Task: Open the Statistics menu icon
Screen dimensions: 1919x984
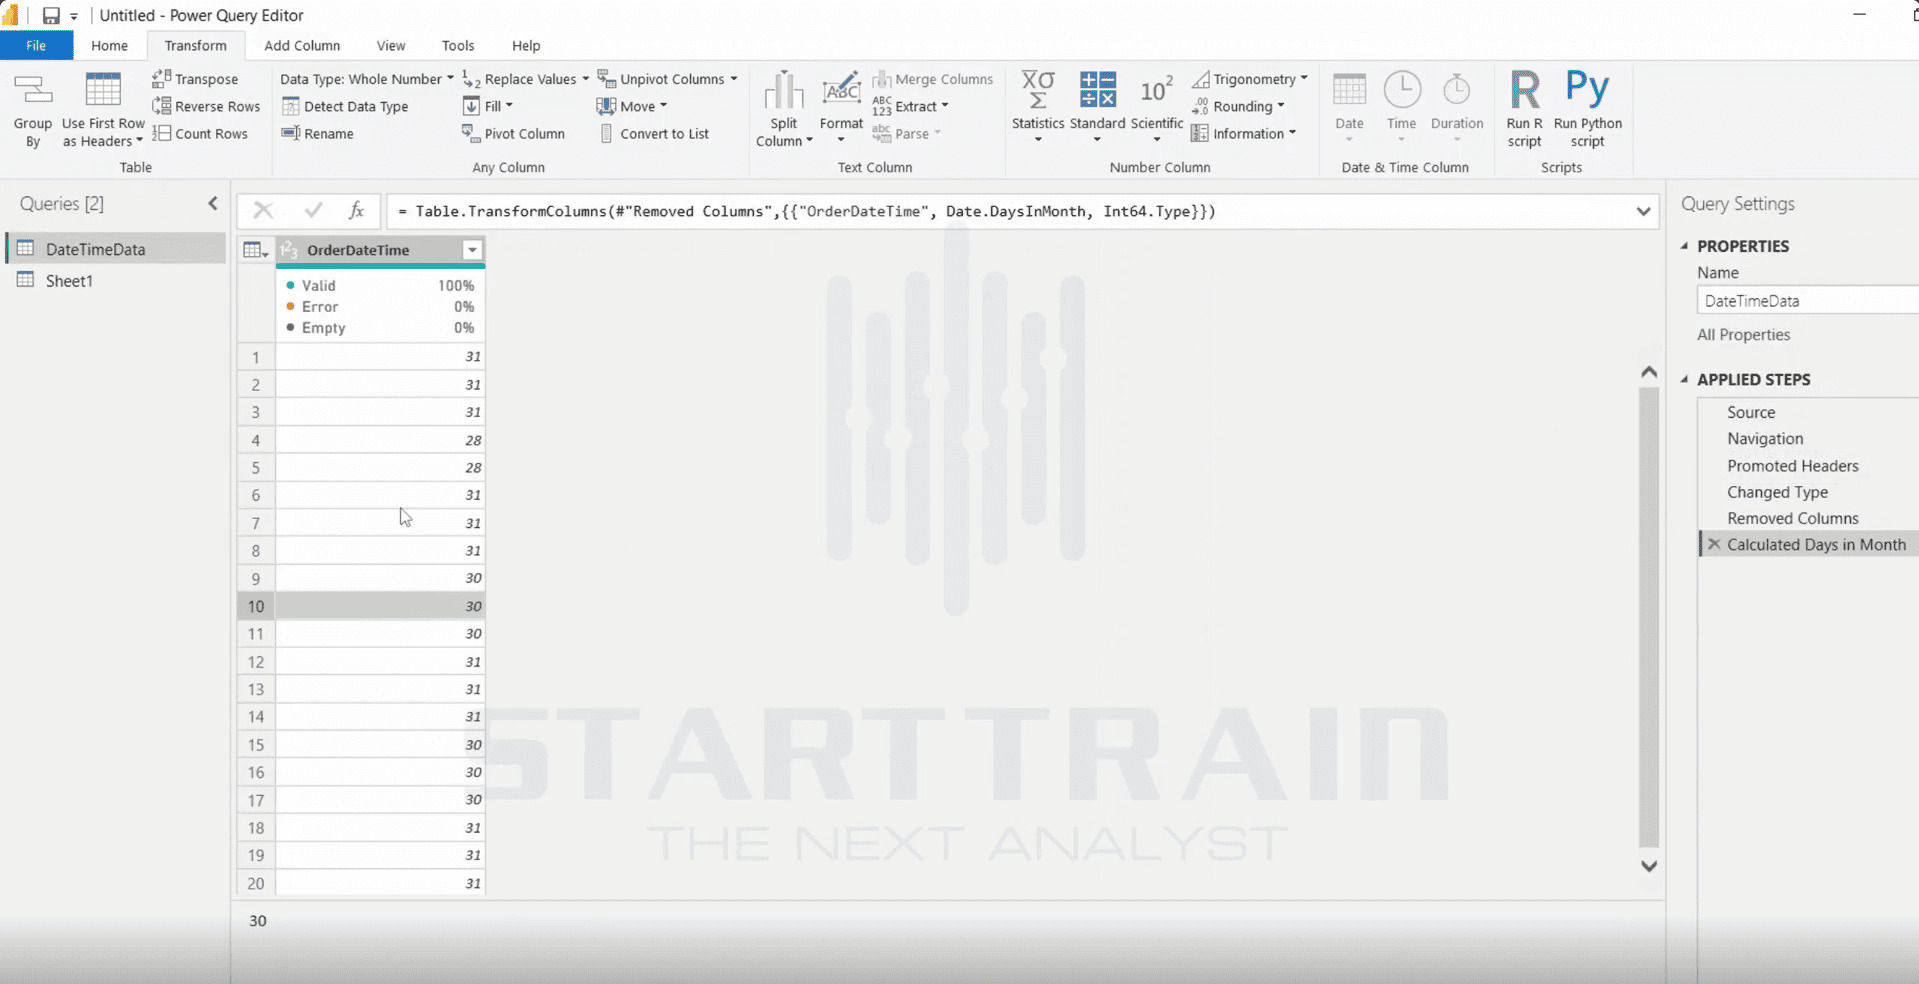Action: pyautogui.click(x=1038, y=90)
